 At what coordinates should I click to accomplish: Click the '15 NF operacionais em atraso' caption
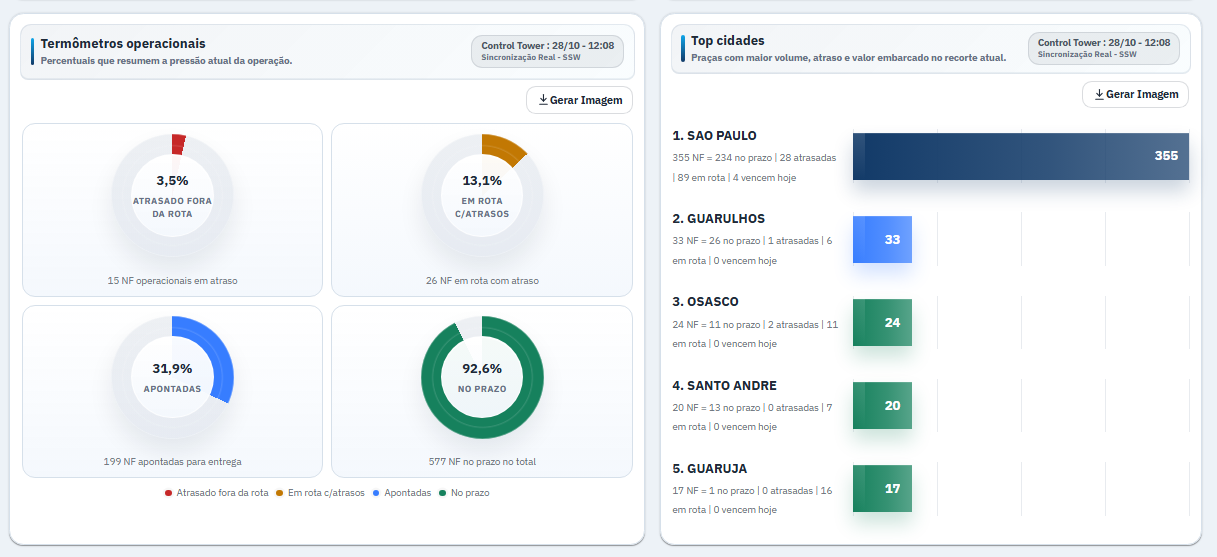pos(172,281)
